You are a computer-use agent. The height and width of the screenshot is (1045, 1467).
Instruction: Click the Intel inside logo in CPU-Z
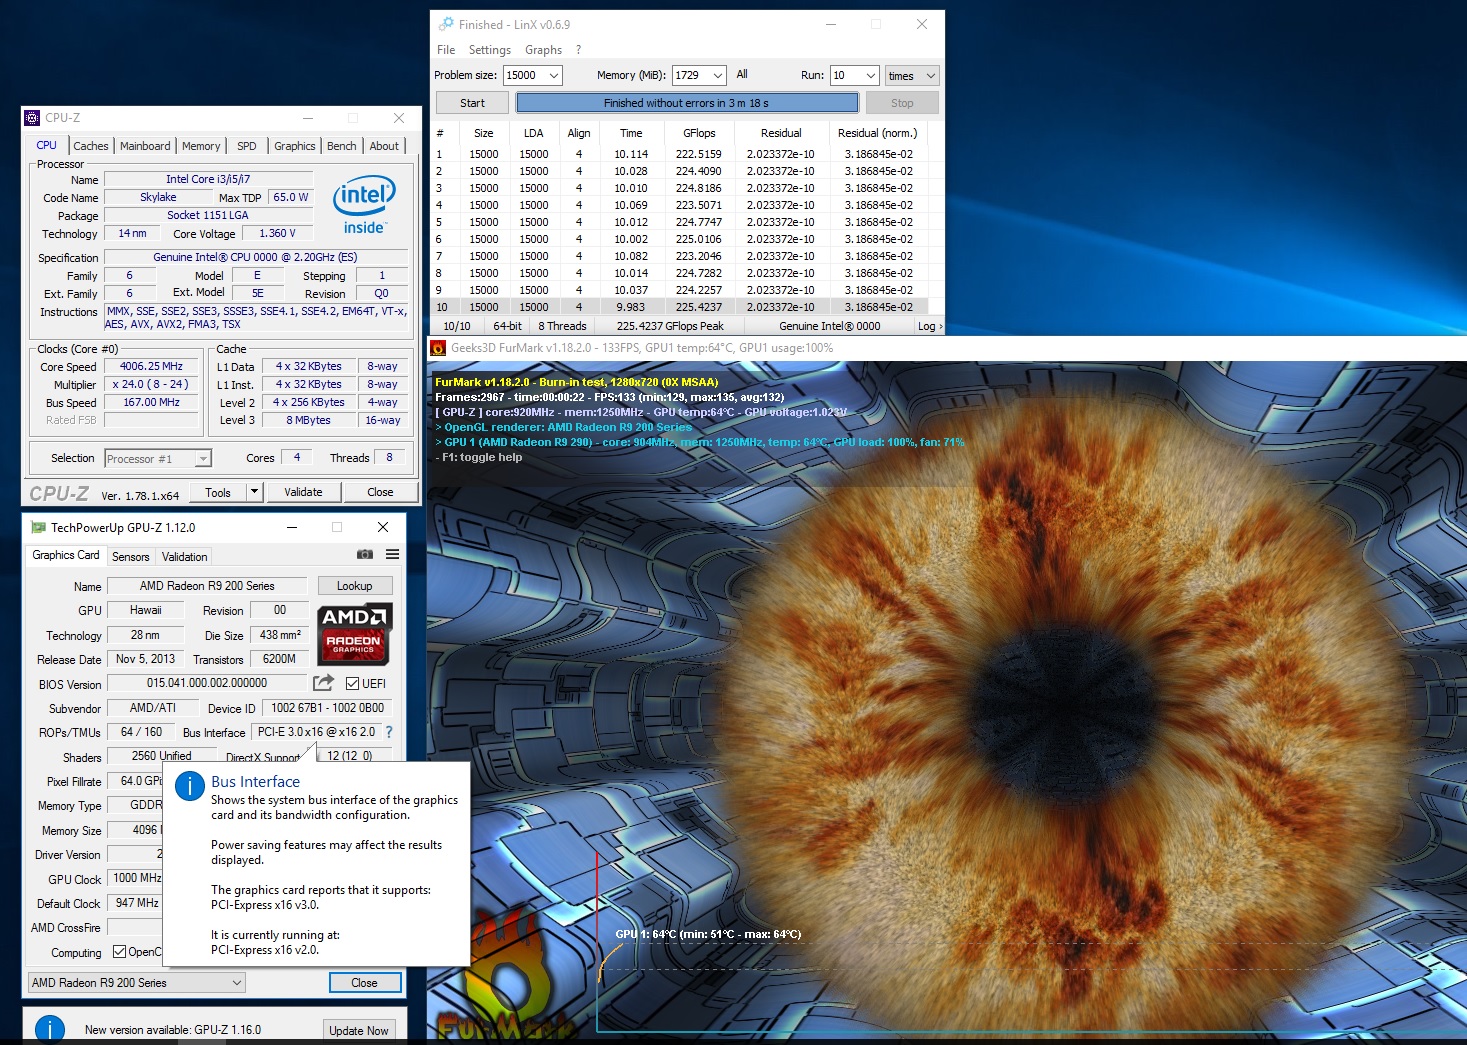pos(364,205)
